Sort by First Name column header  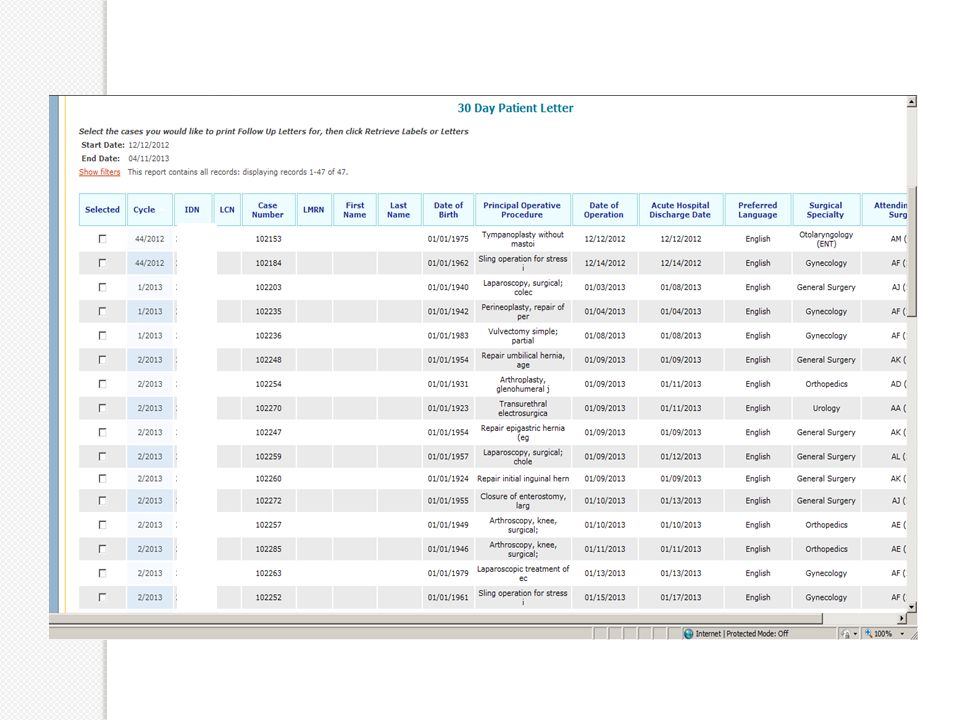click(355, 209)
